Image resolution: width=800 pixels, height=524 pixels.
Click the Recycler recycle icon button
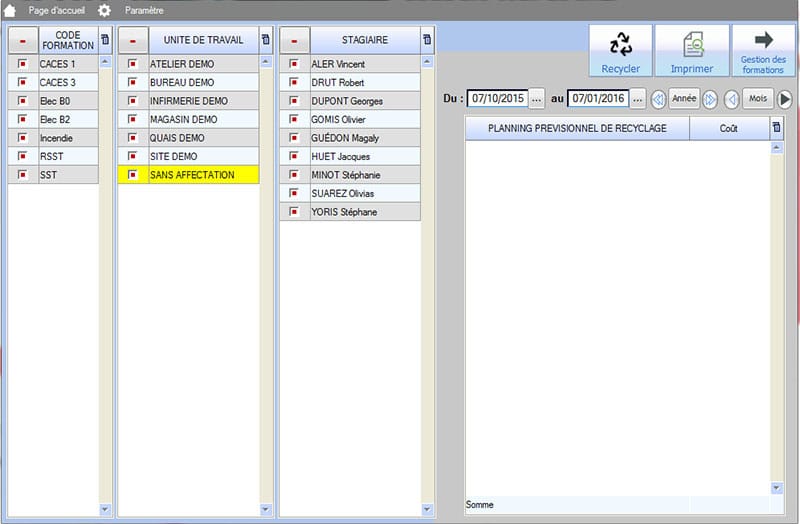pos(620,51)
